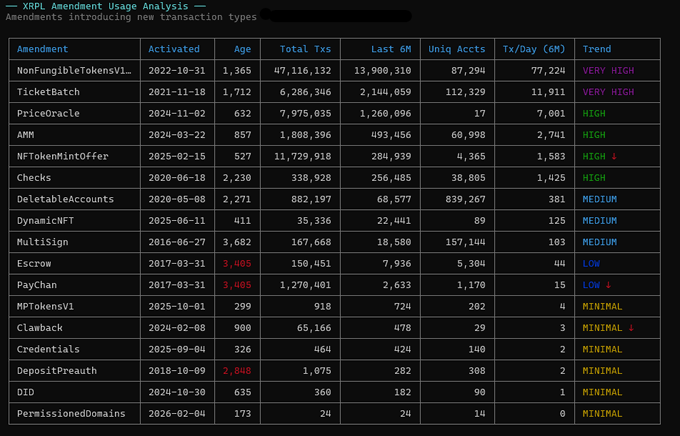Click the Last 6M column header
The height and width of the screenshot is (436, 680).
point(391,49)
